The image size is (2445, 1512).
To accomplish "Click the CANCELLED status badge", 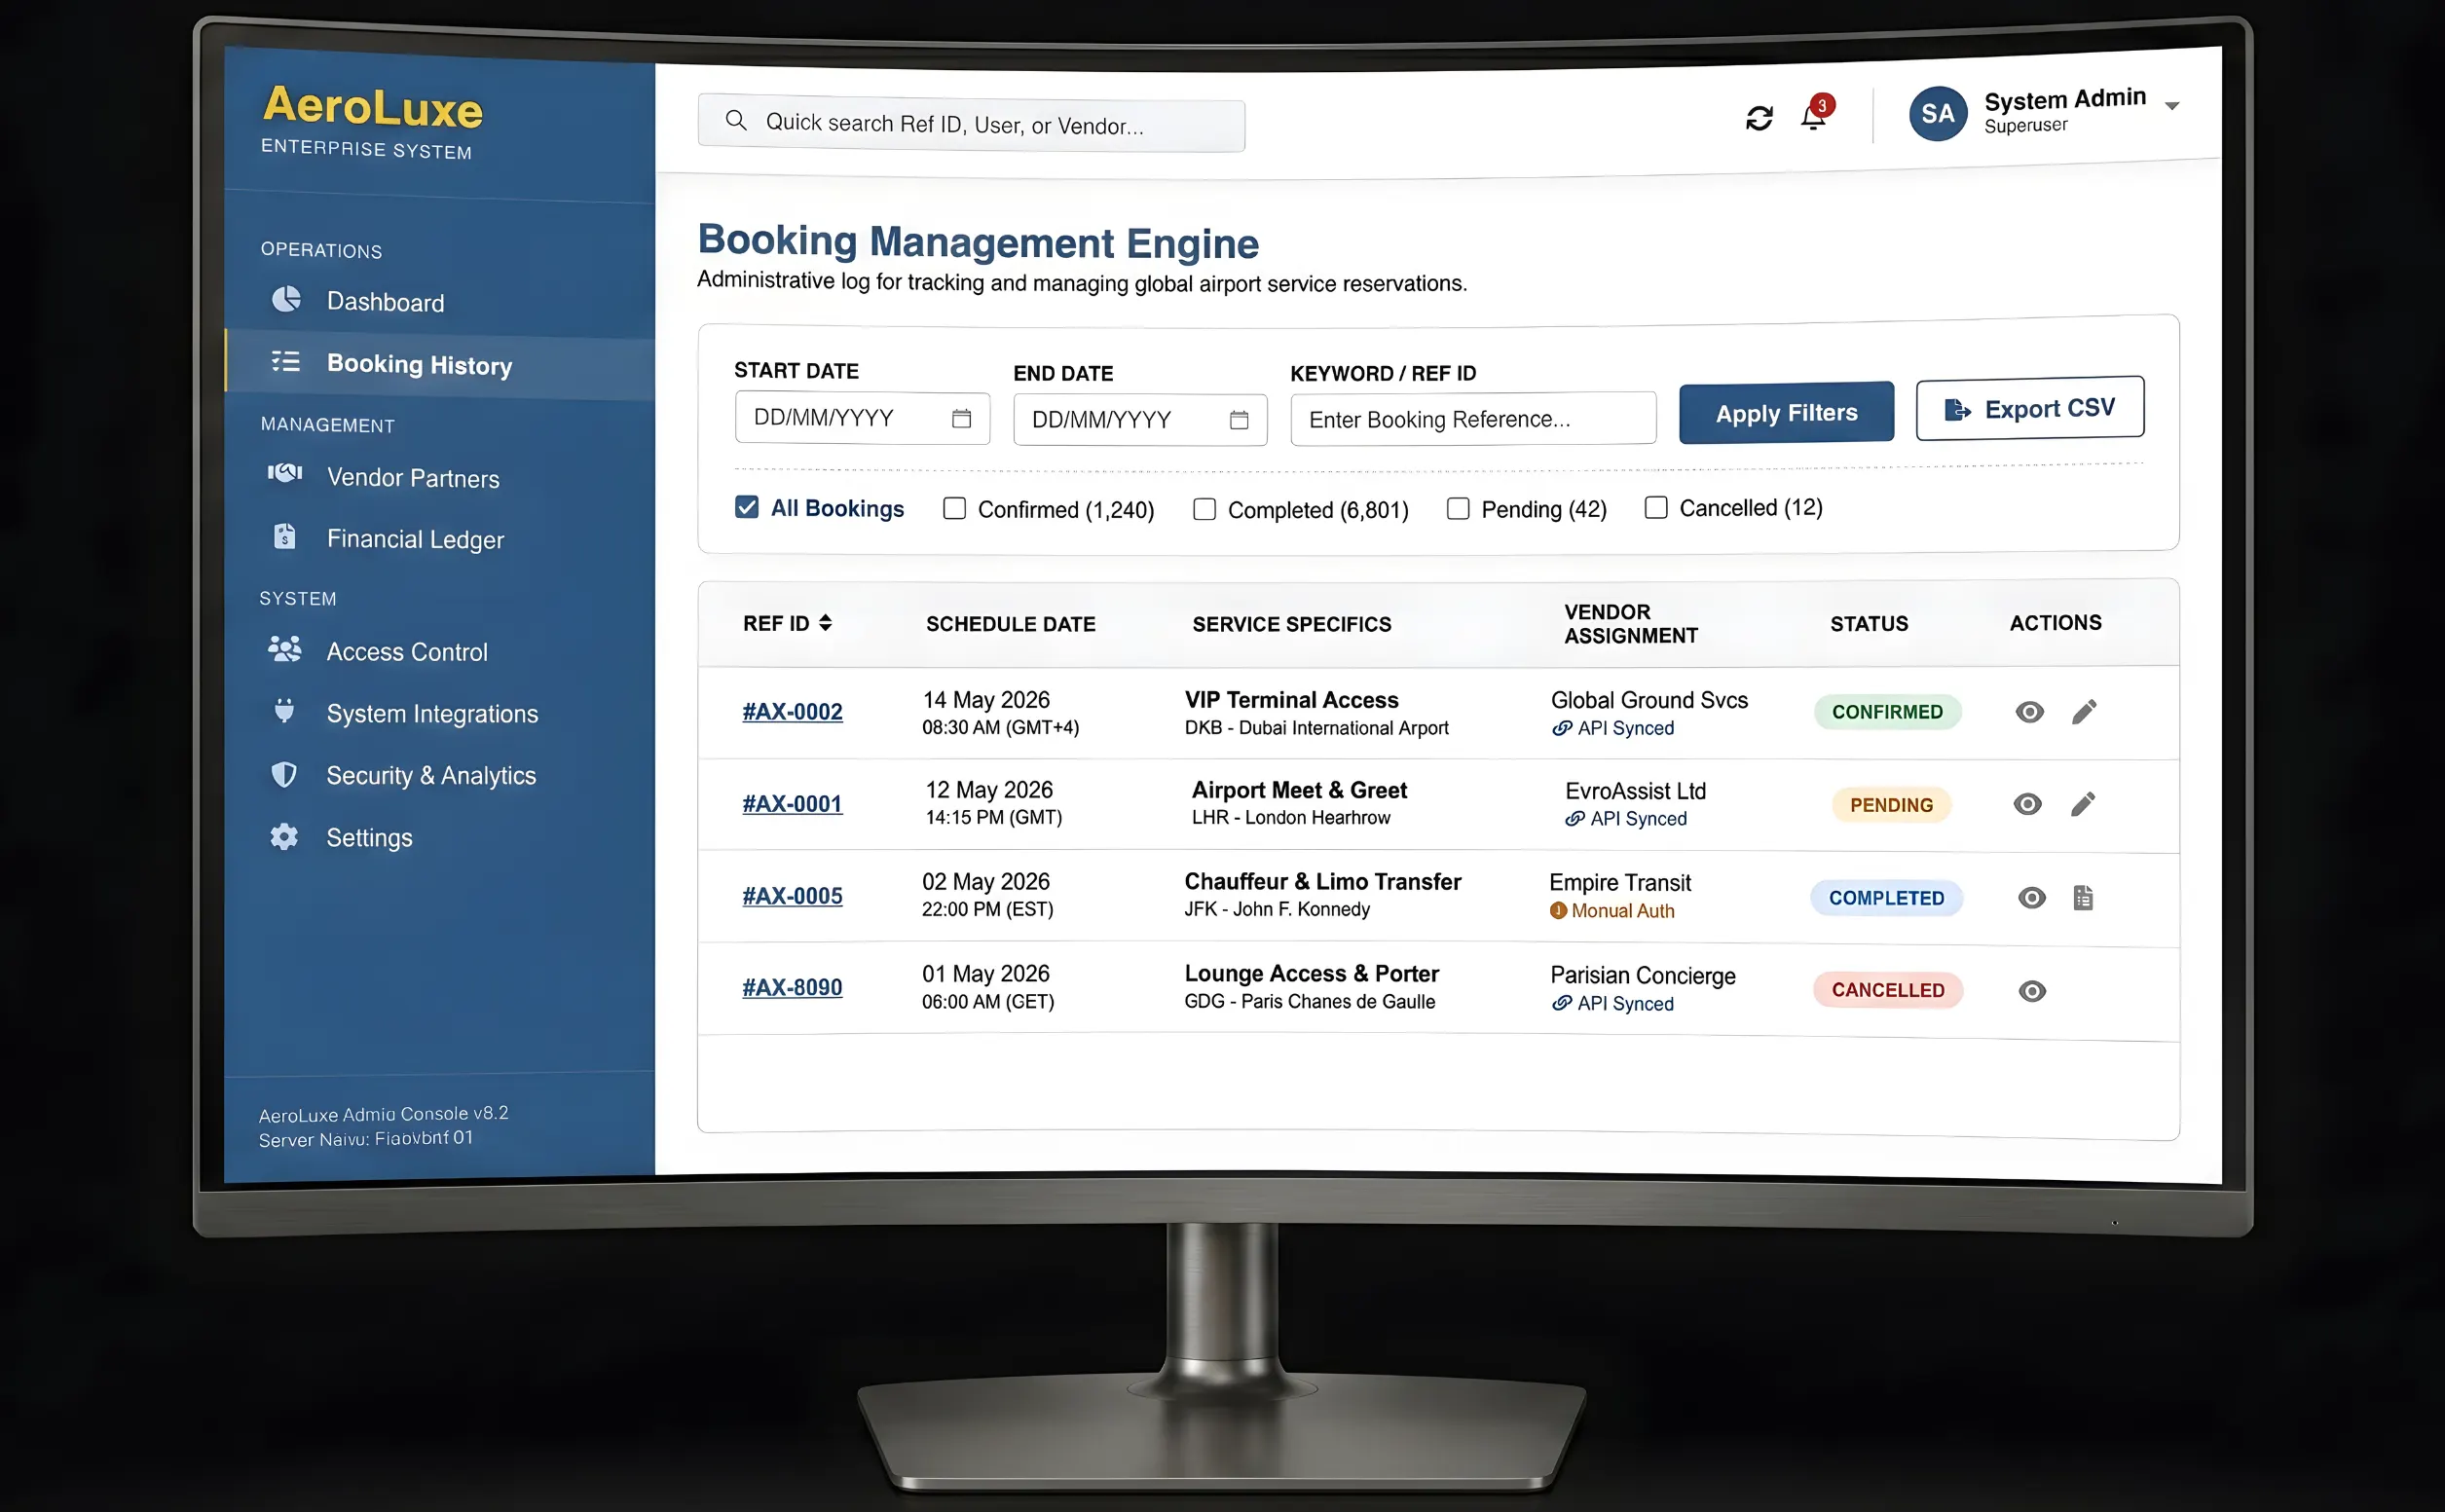I will point(1888,990).
